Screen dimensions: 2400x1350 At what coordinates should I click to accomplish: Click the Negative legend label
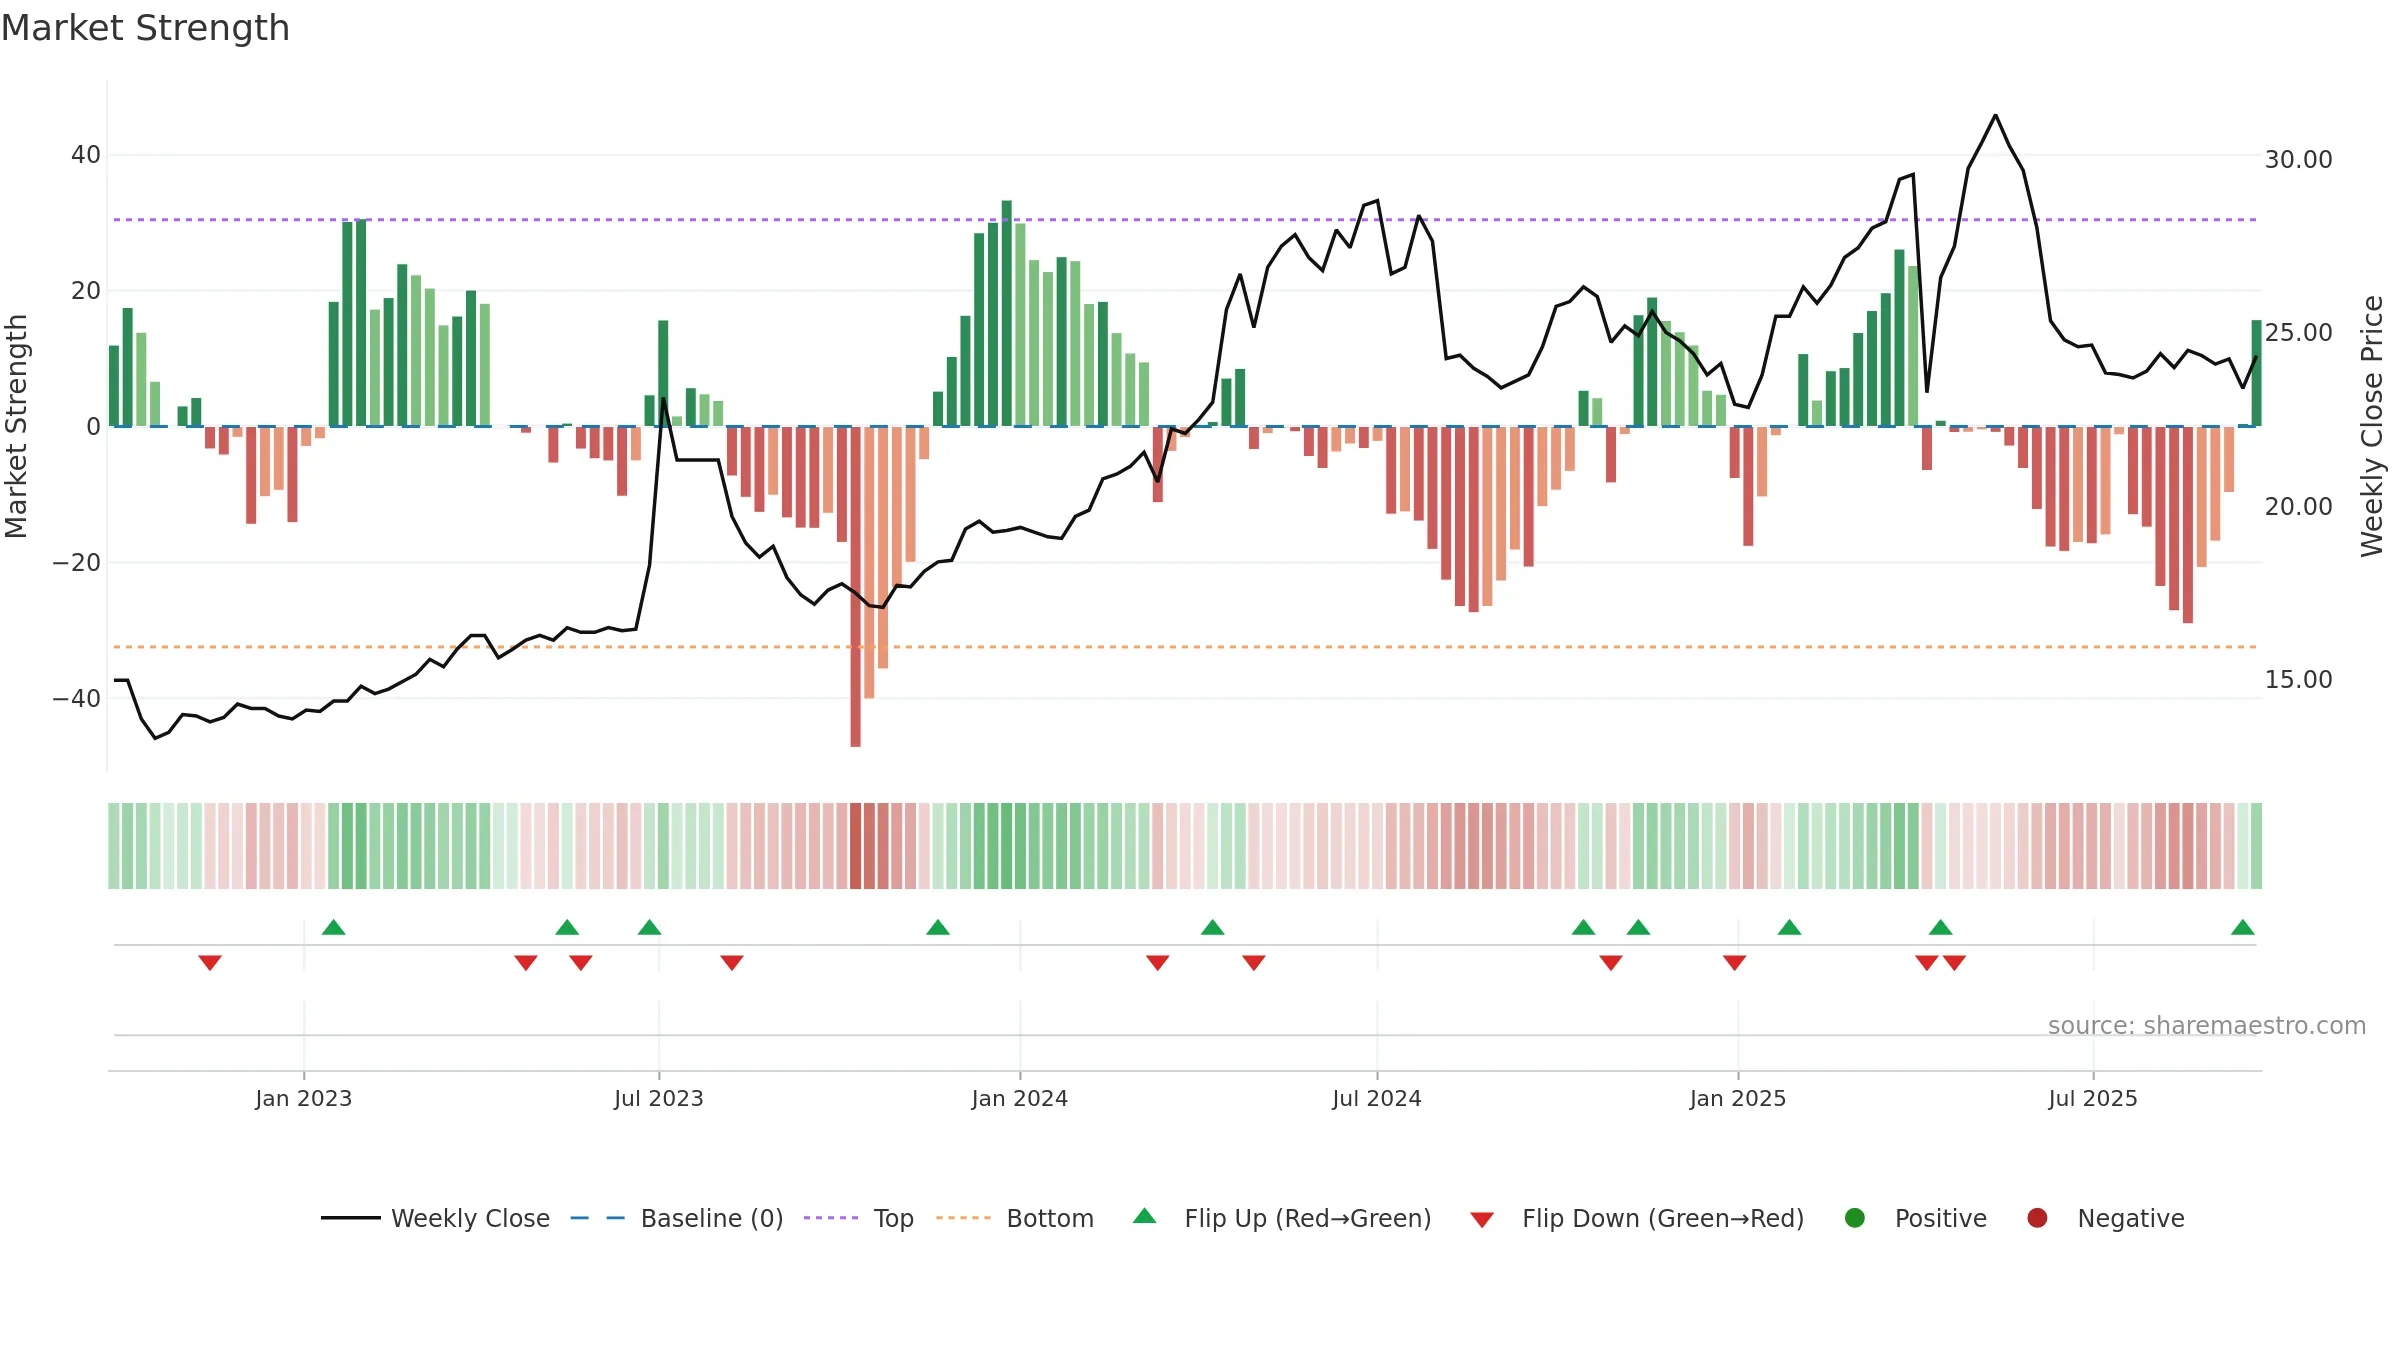coord(2130,1218)
